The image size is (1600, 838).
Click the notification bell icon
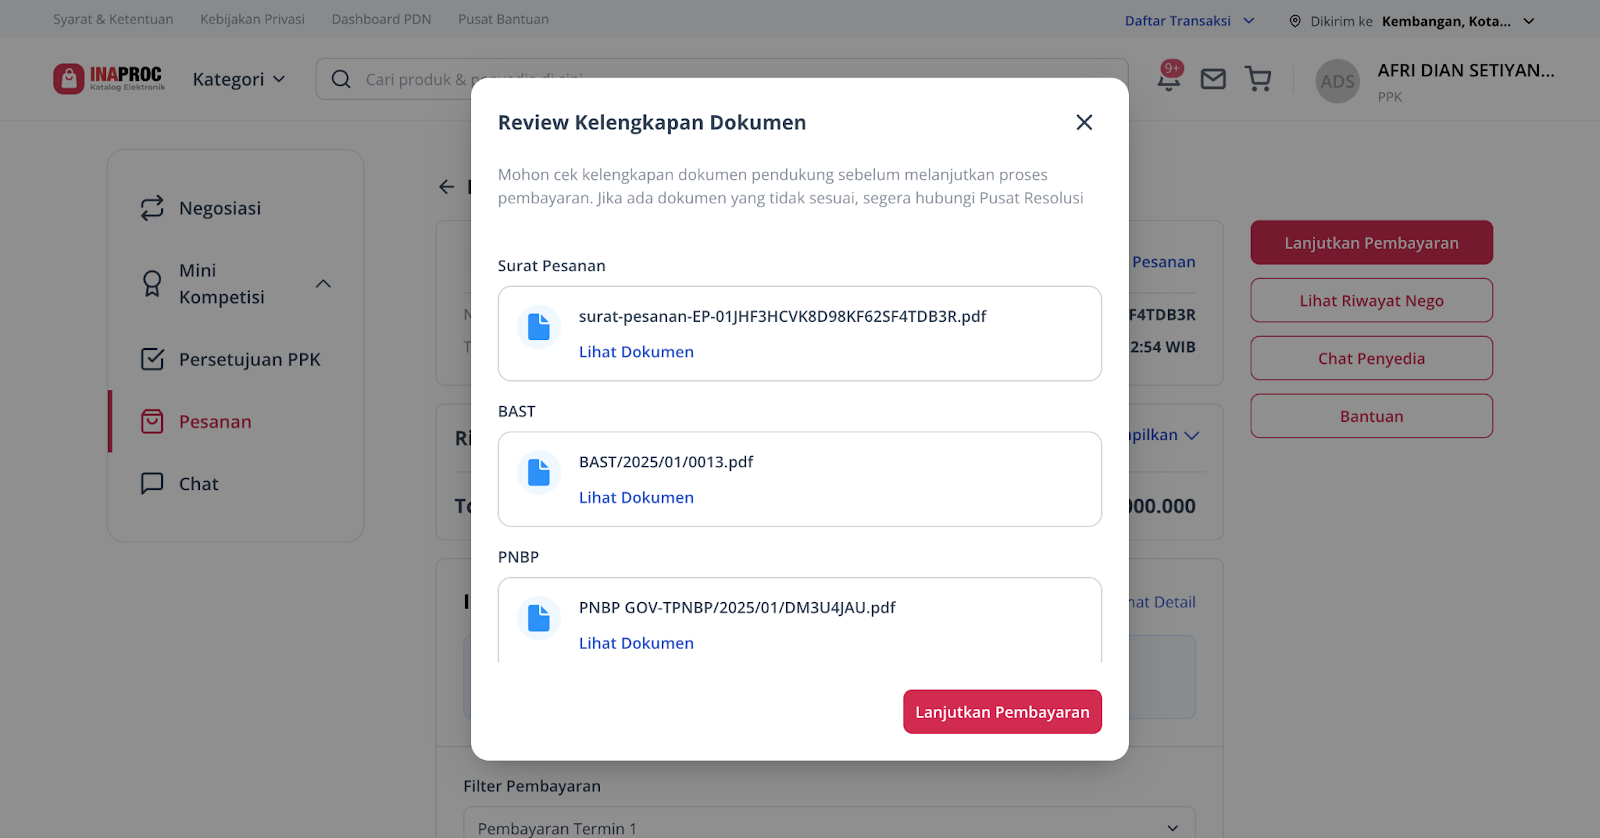pos(1168,79)
